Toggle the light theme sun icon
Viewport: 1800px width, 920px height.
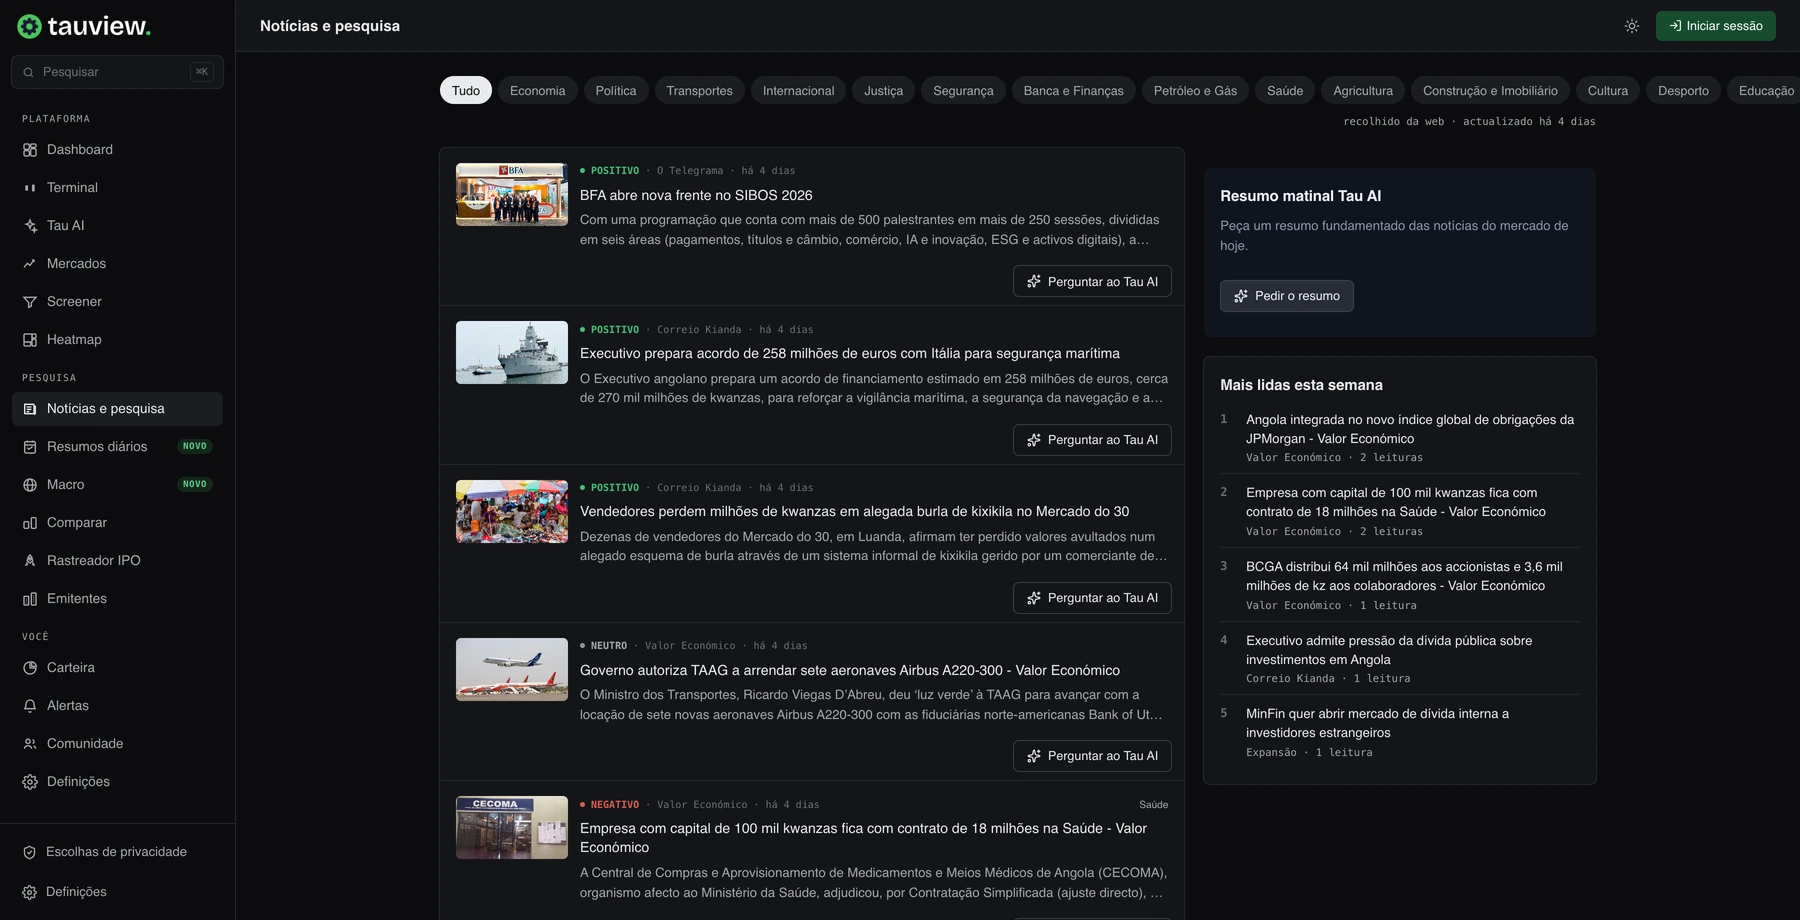[x=1632, y=26]
